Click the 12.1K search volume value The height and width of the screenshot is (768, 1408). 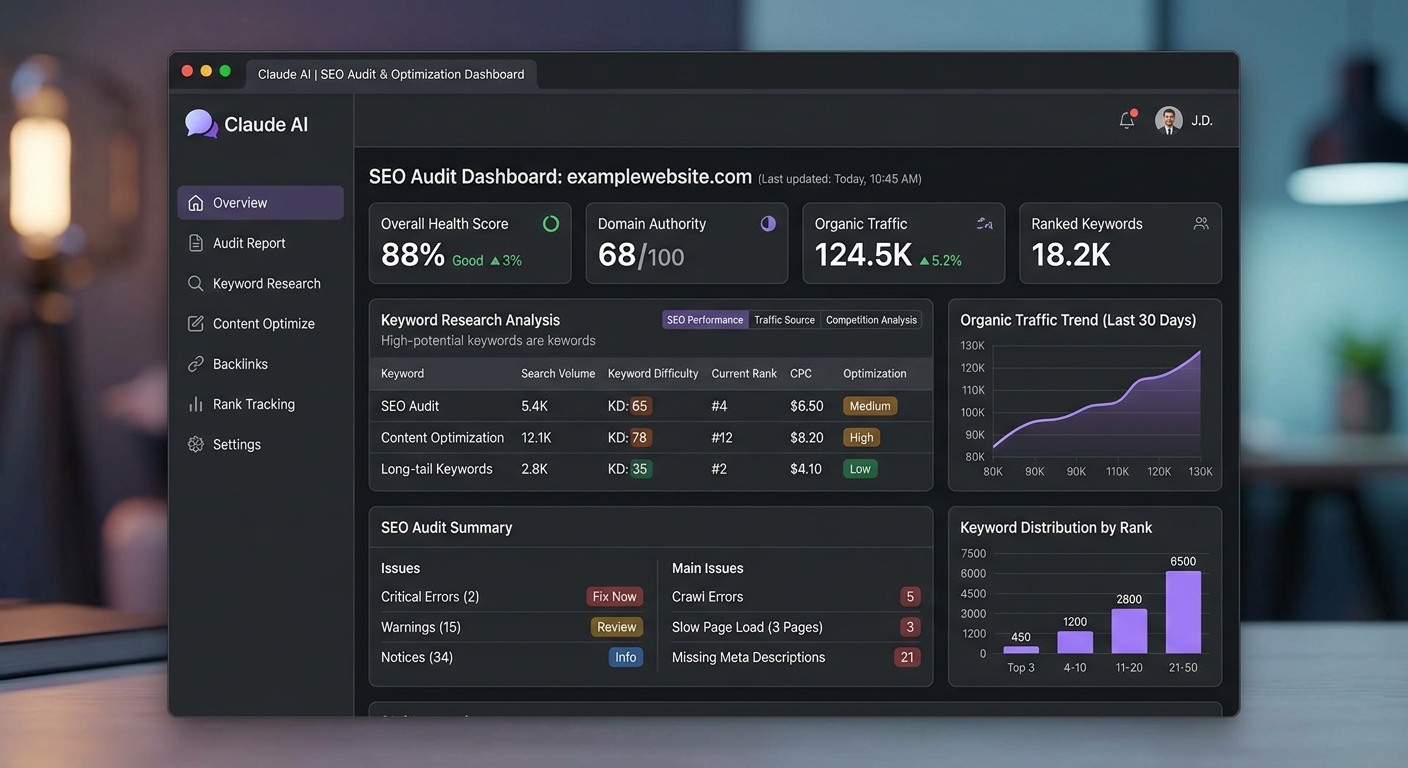pyautogui.click(x=537, y=437)
